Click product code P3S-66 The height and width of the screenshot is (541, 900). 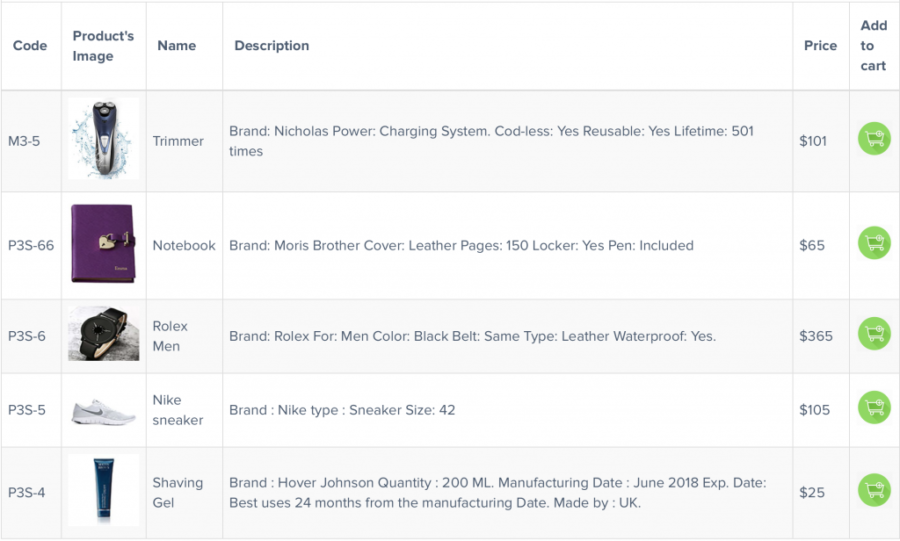pos(31,245)
